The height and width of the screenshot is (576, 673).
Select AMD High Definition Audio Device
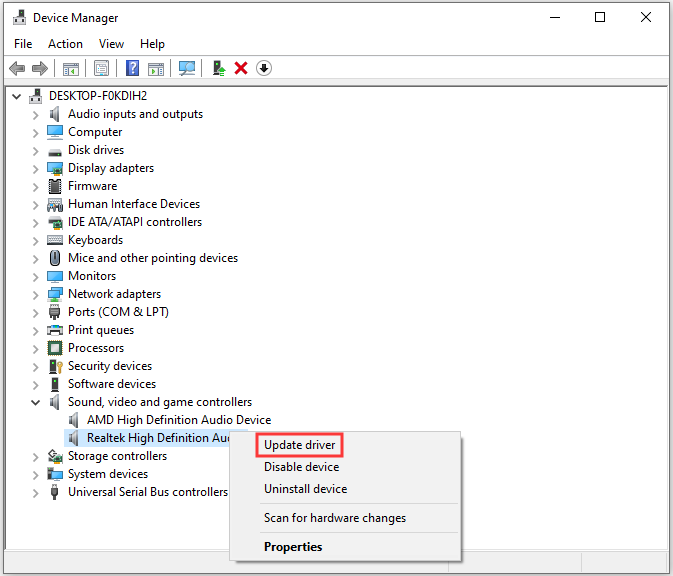[x=179, y=420]
